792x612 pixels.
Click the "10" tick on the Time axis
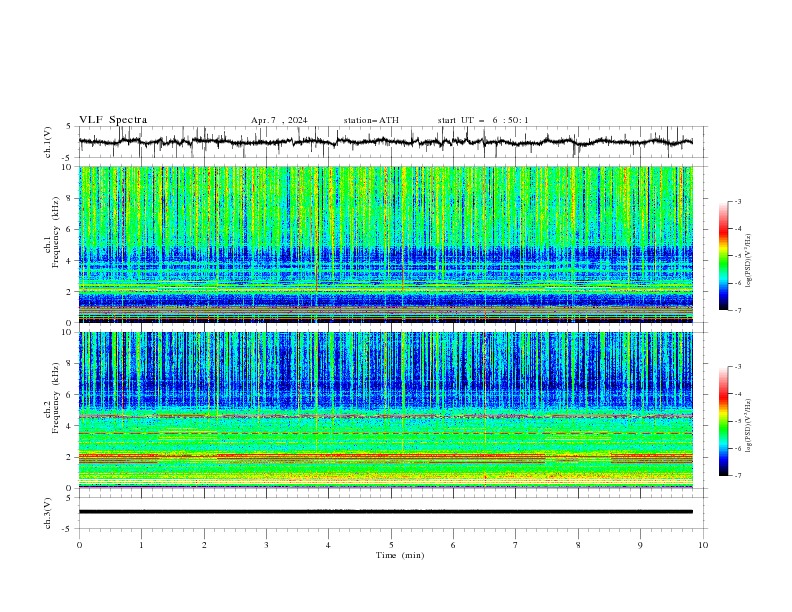[703, 545]
